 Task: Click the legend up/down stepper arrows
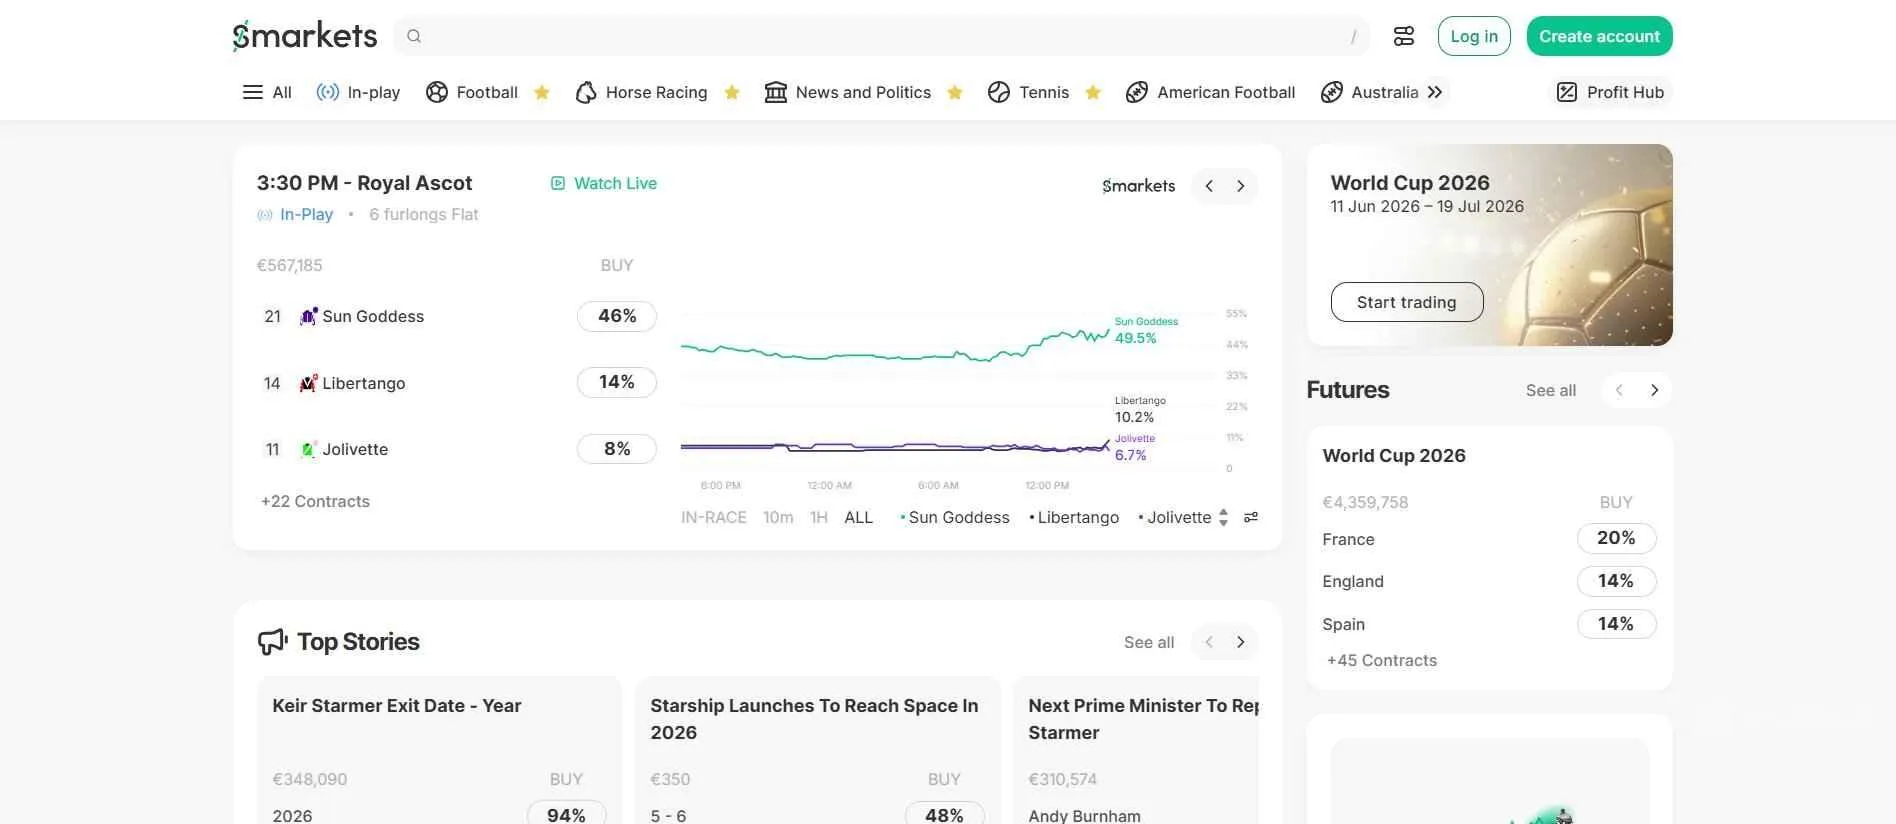[x=1223, y=517]
